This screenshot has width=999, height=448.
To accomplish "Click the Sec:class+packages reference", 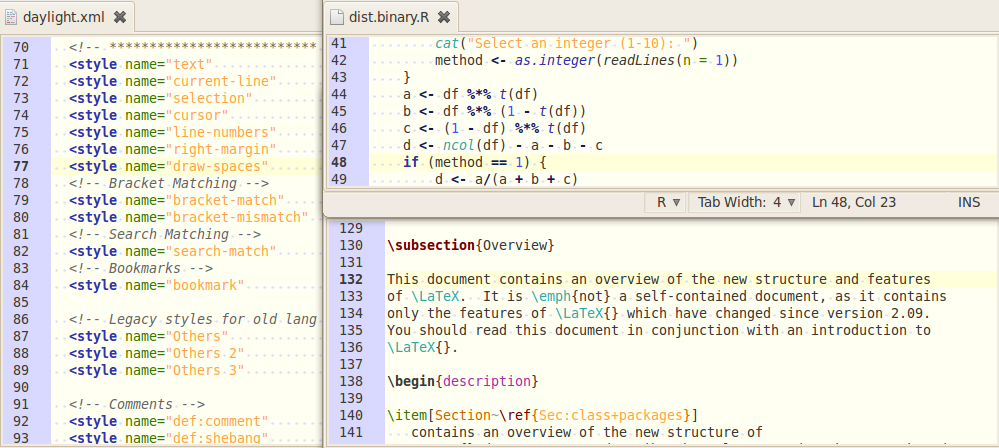I will coord(610,415).
